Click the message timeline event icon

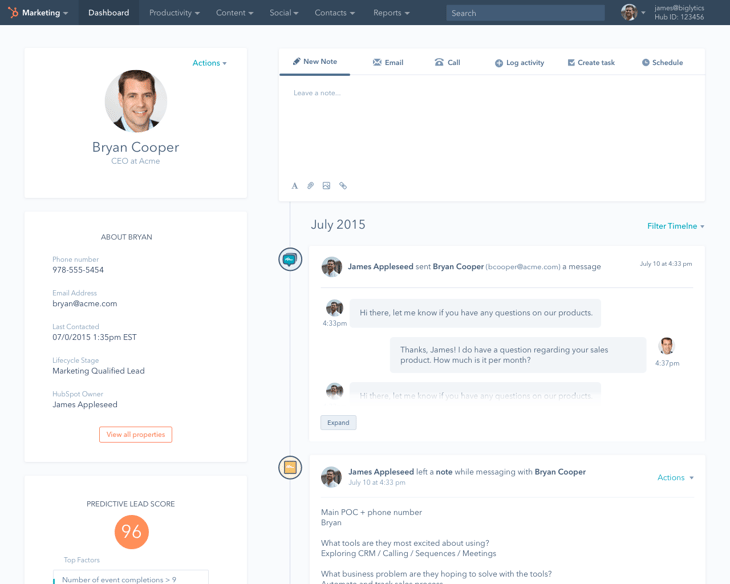(290, 260)
